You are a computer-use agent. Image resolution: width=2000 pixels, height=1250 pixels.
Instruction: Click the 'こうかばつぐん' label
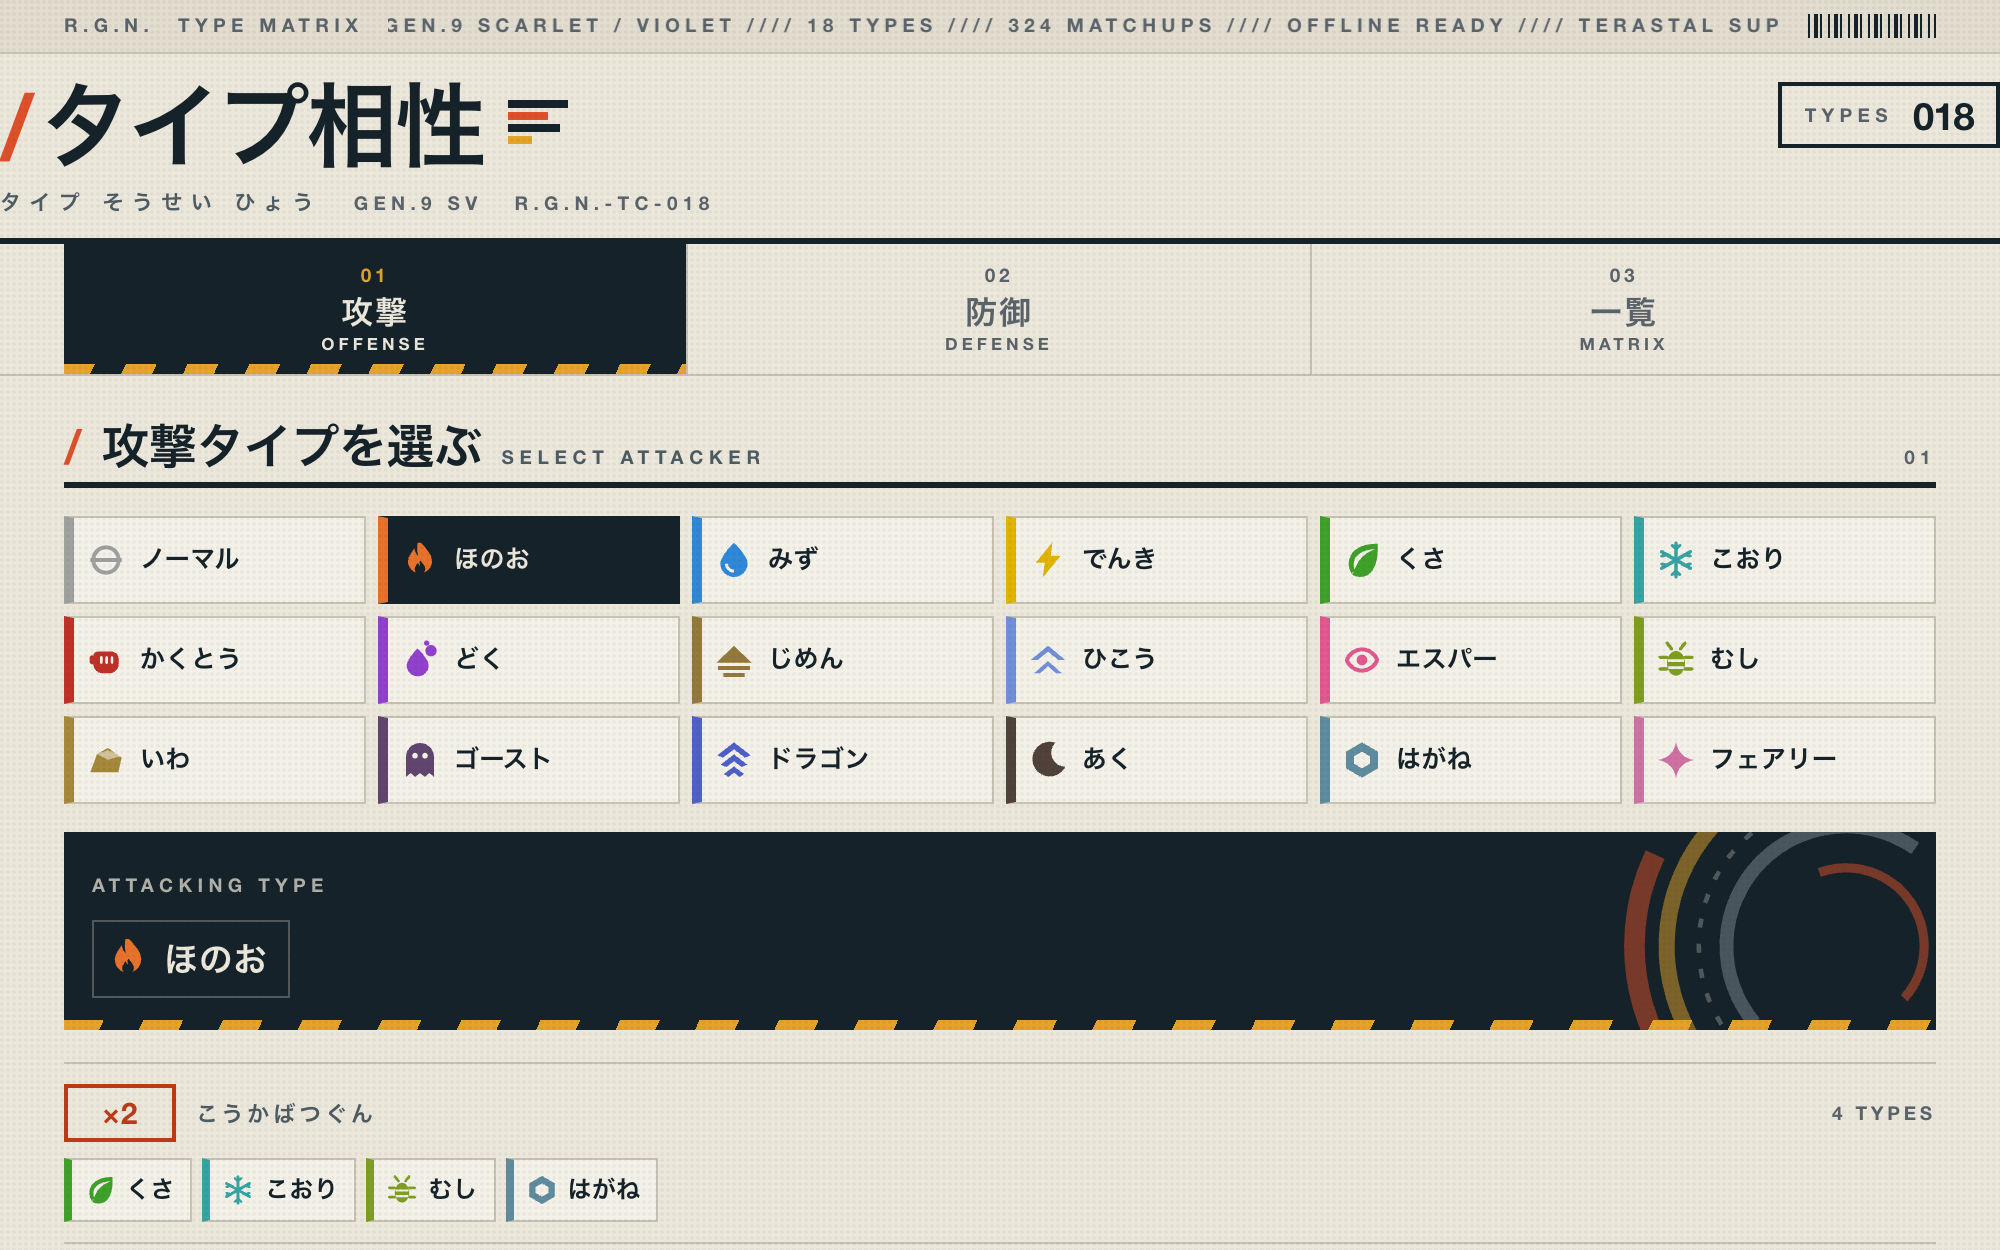click(286, 1113)
